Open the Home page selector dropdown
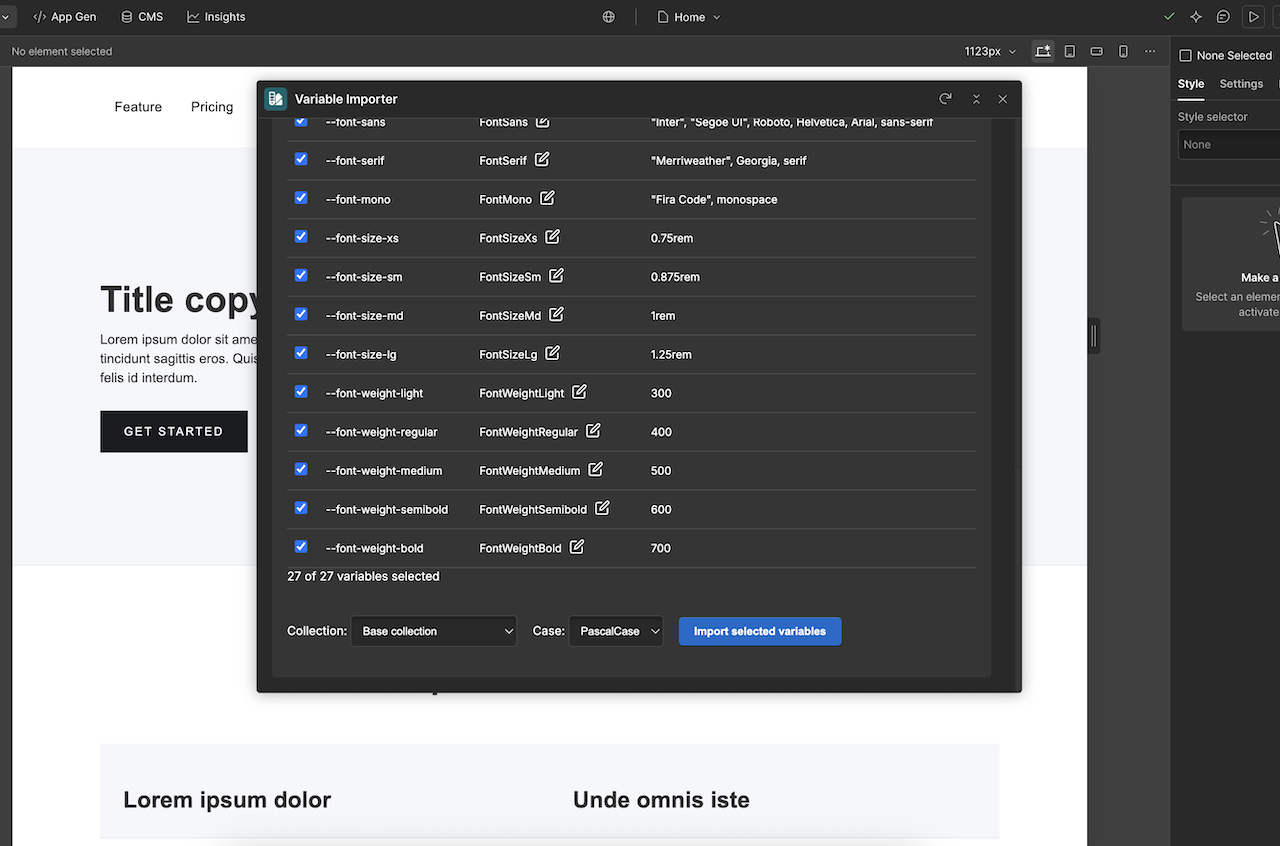The height and width of the screenshot is (846, 1280). (689, 17)
